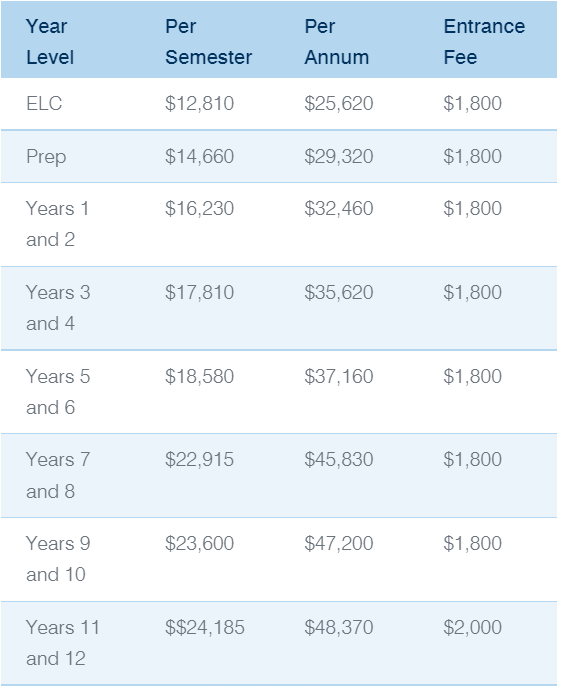Click the Entrance Fee column header

point(484,42)
